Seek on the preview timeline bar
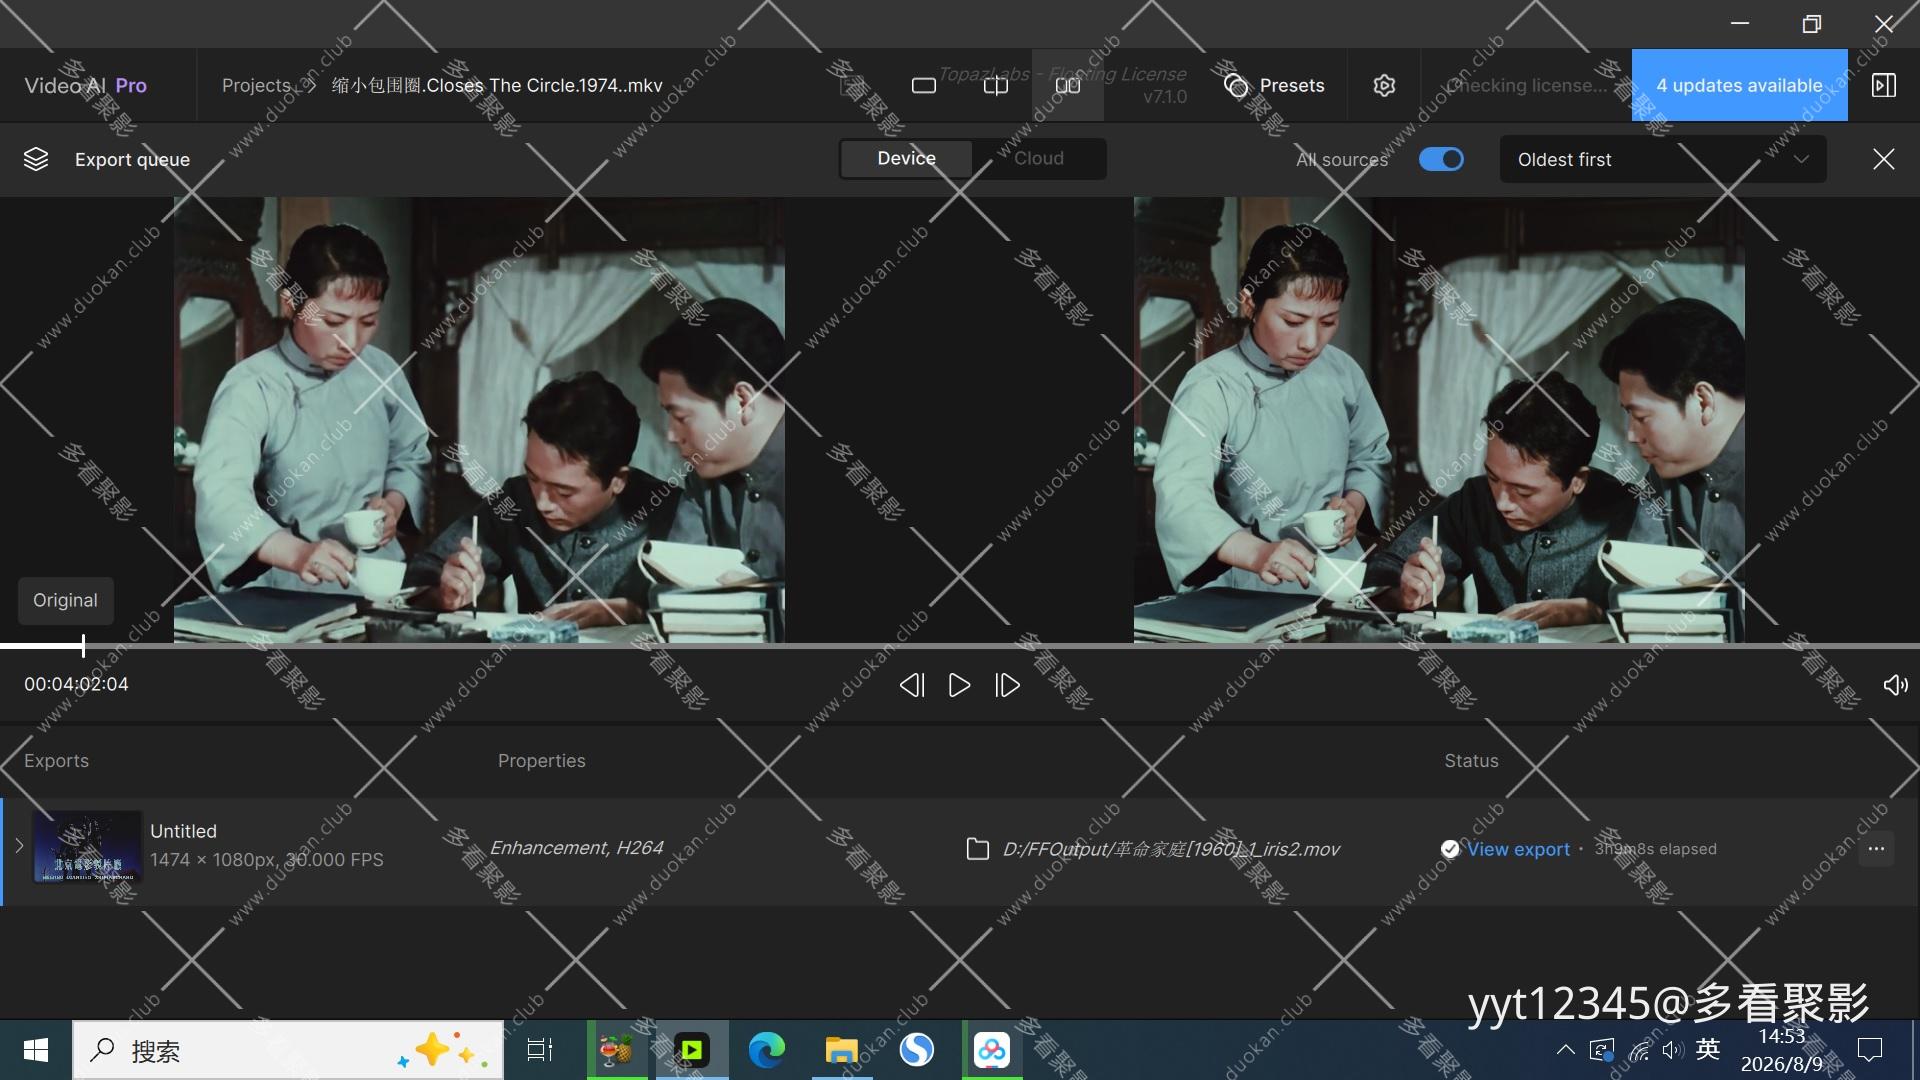1920x1080 pixels. [960, 646]
